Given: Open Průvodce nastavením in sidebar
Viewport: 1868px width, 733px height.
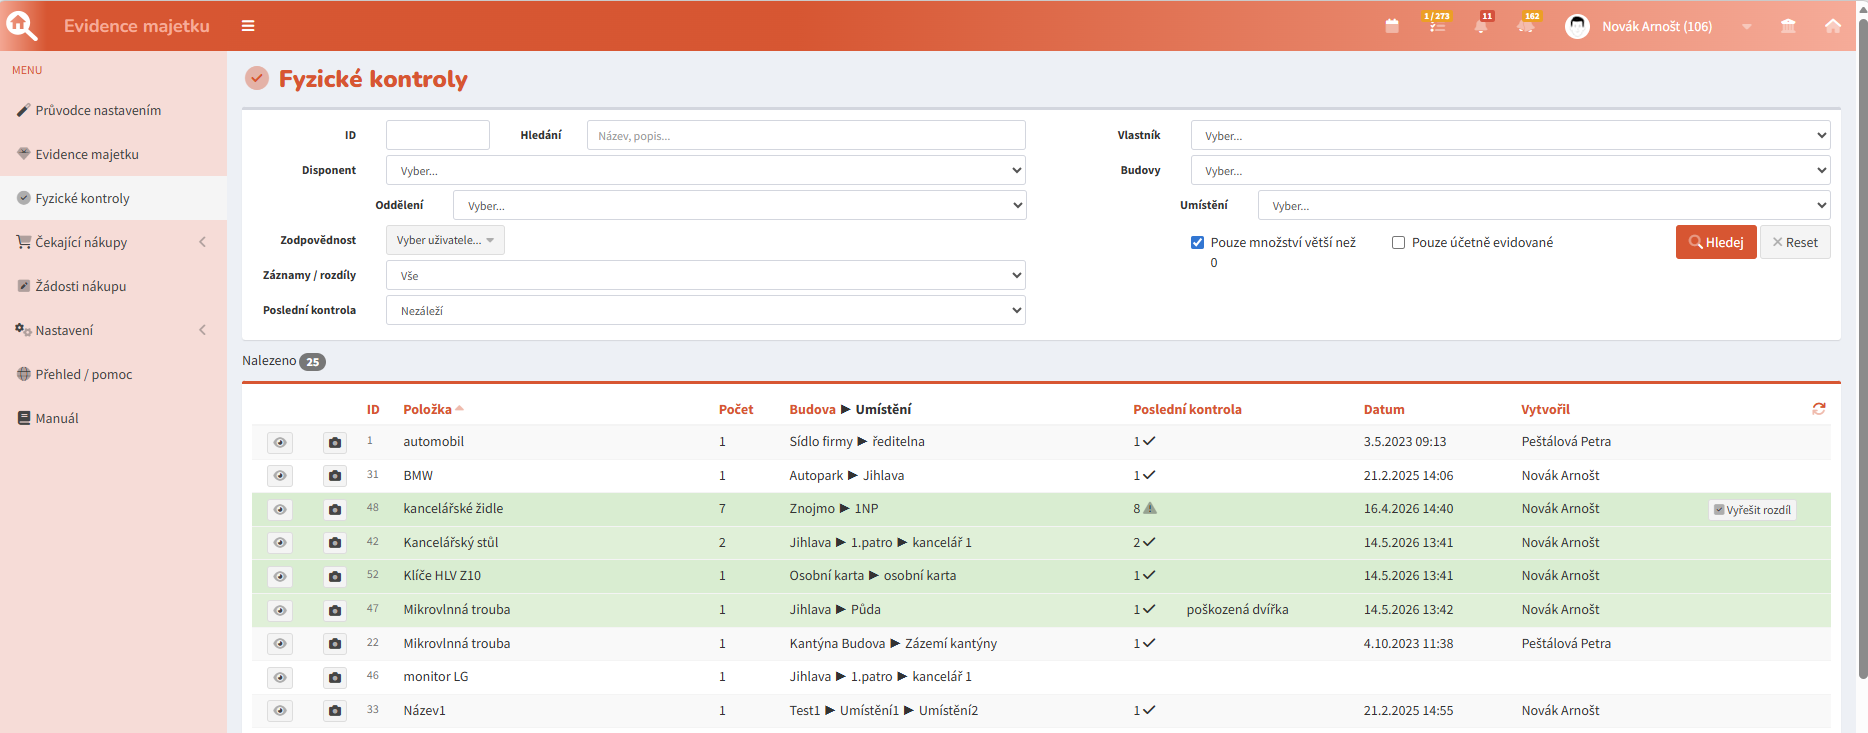Looking at the screenshot, I should [113, 110].
